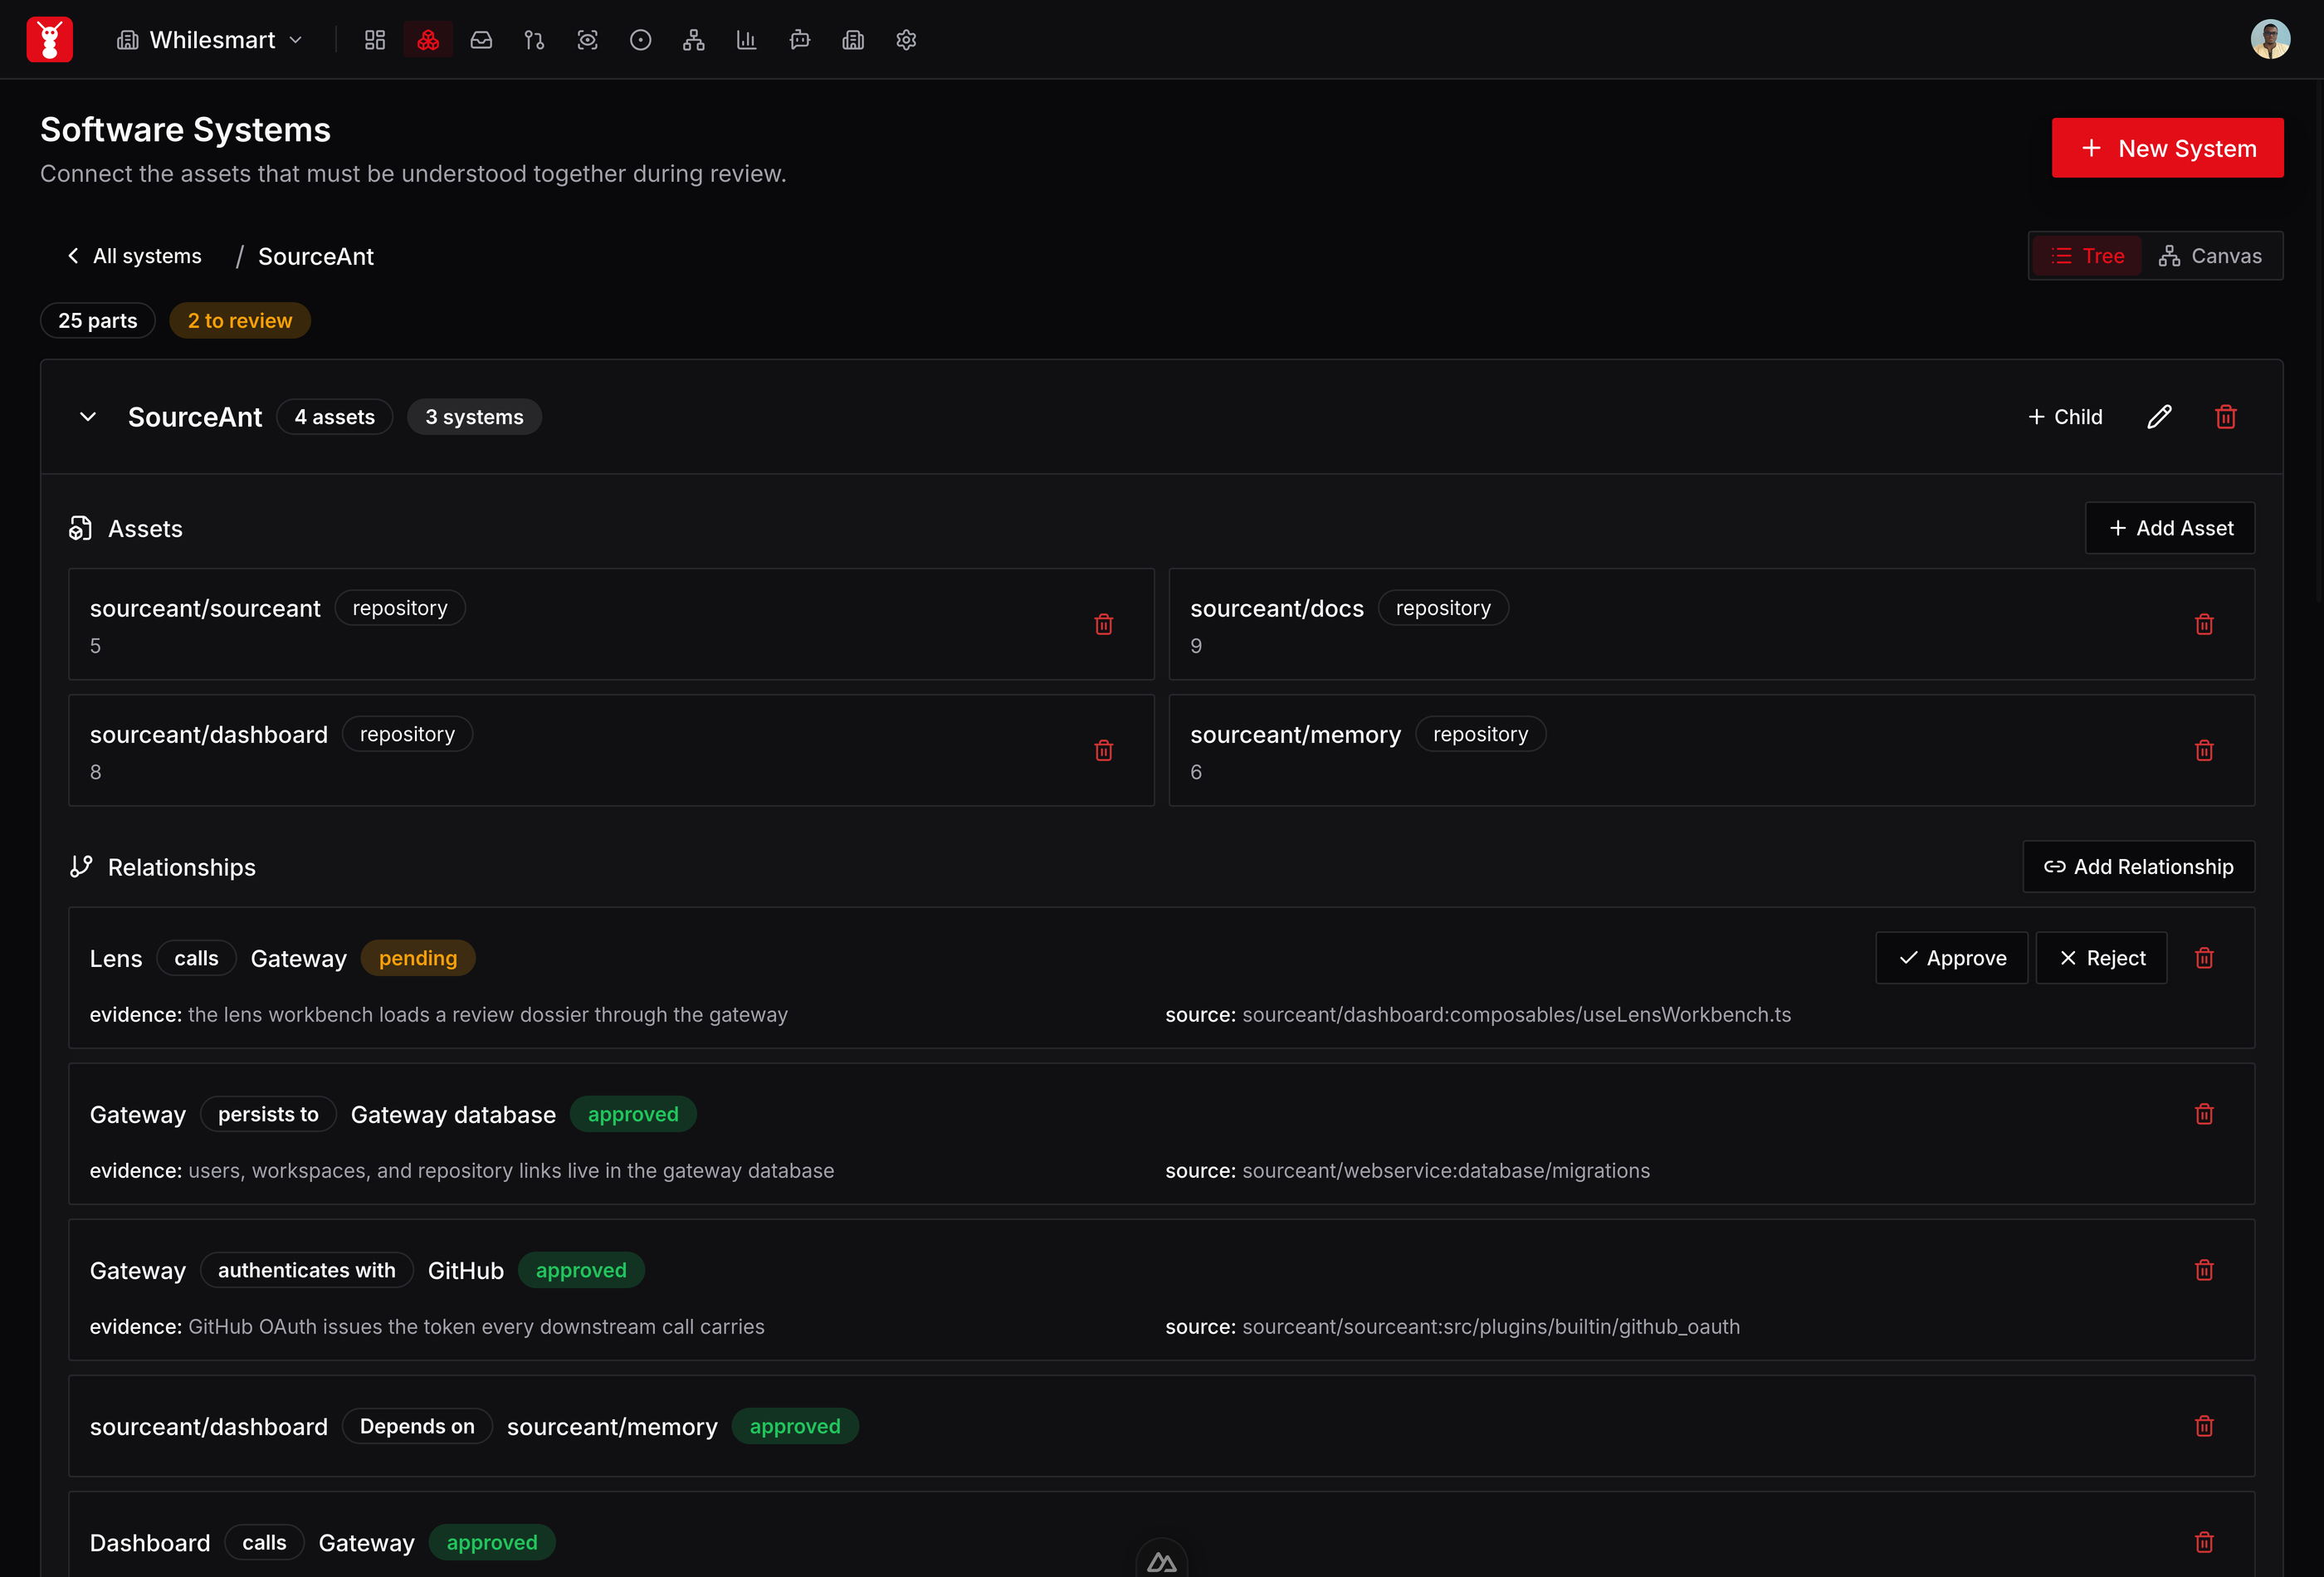Click the Add Asset button
Viewport: 2324px width, 1577px height.
tap(2170, 528)
